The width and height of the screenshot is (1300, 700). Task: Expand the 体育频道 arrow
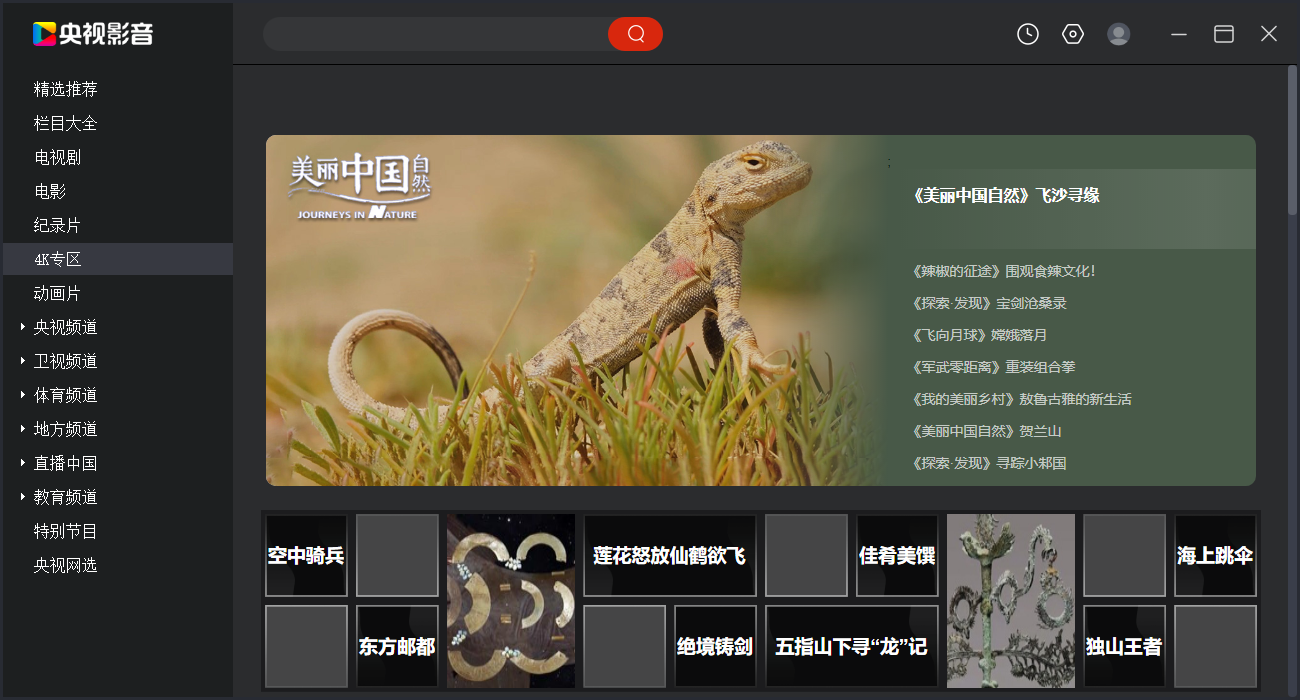coord(23,395)
